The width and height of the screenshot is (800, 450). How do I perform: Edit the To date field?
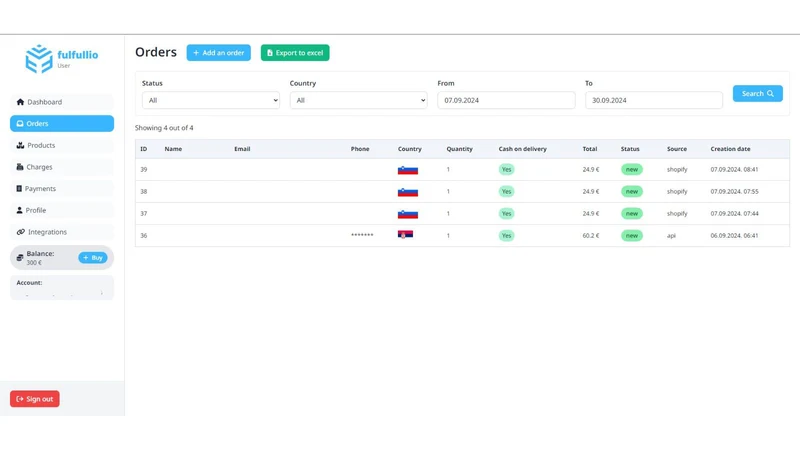click(654, 101)
